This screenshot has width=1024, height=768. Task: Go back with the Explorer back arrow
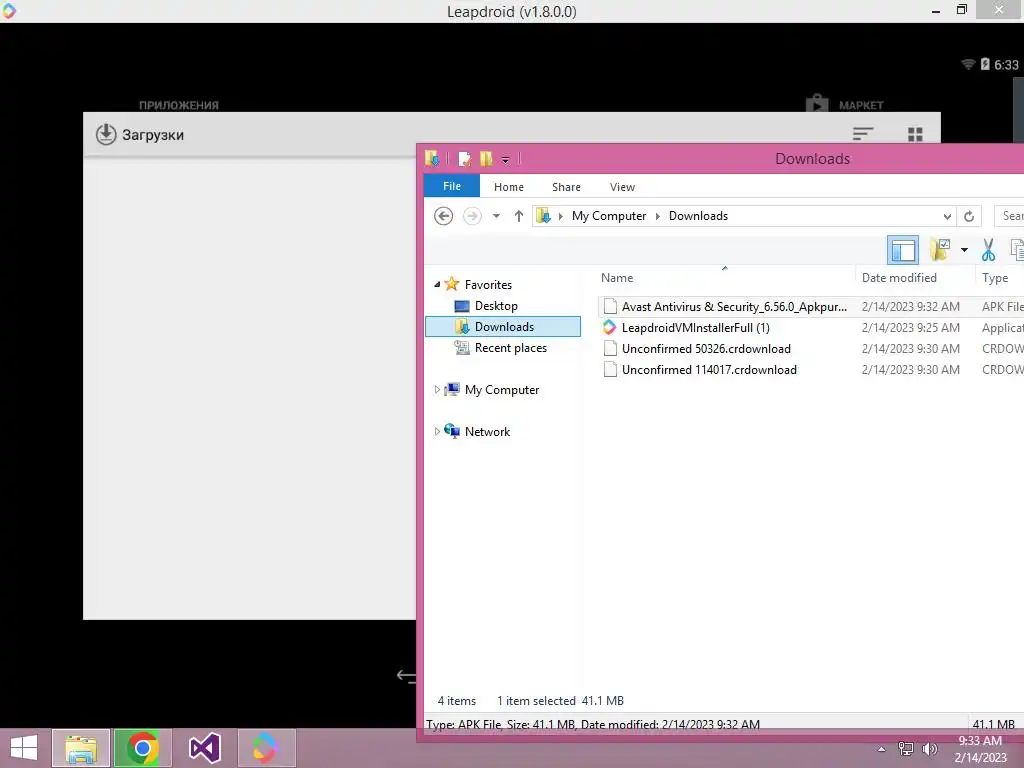pyautogui.click(x=443, y=216)
